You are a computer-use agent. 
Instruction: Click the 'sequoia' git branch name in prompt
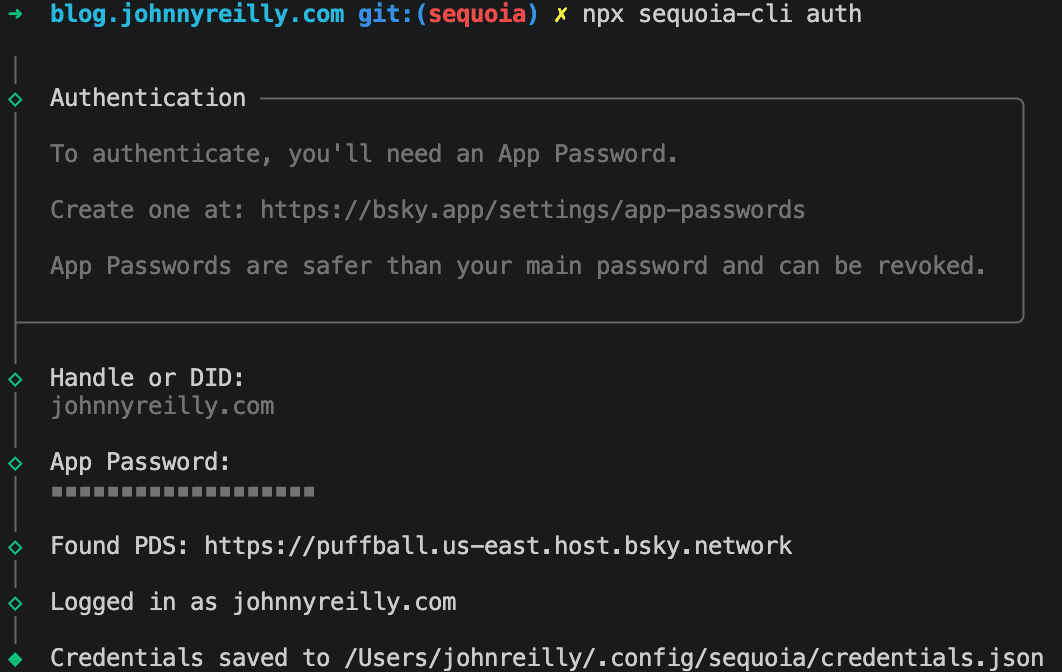477,14
